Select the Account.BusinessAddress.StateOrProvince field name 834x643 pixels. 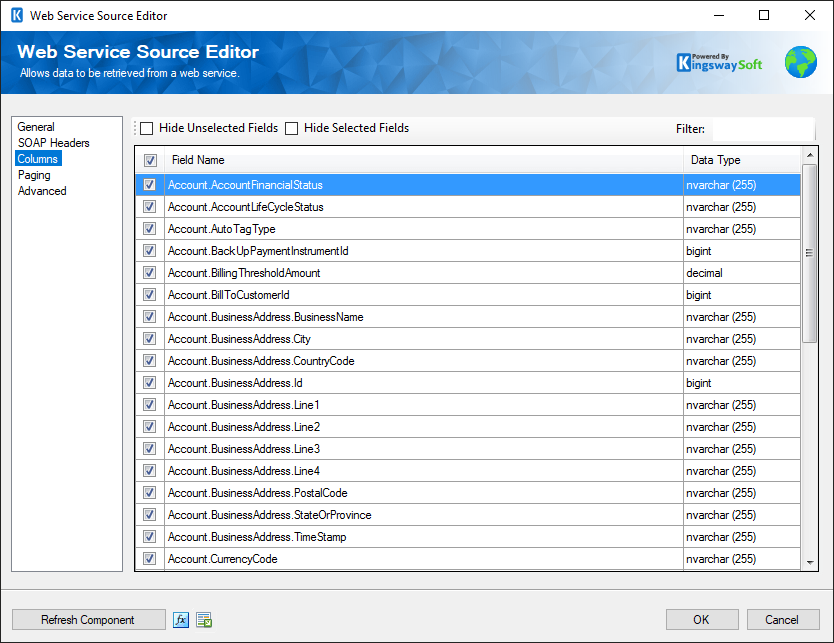[x=270, y=515]
